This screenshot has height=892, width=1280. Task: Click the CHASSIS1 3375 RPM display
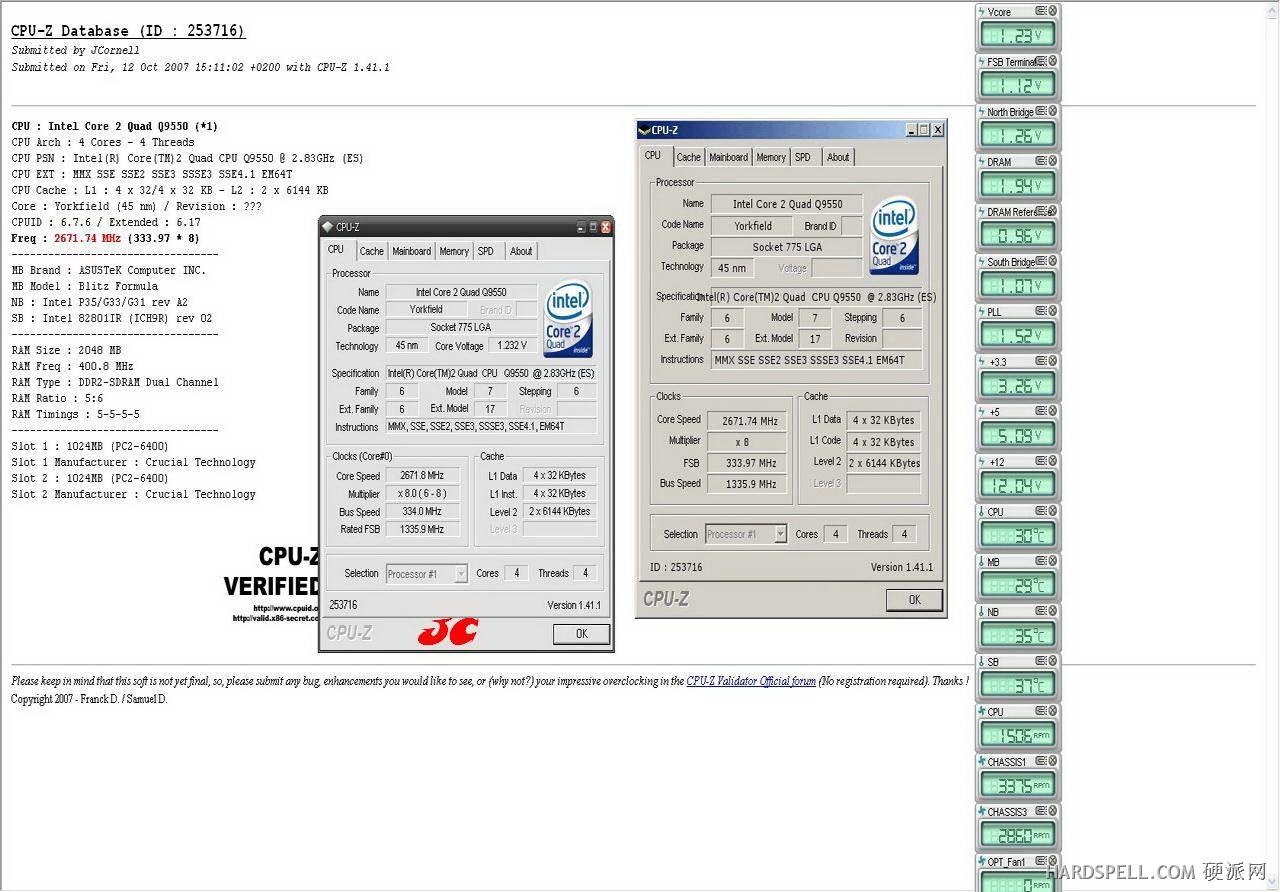point(1017,786)
